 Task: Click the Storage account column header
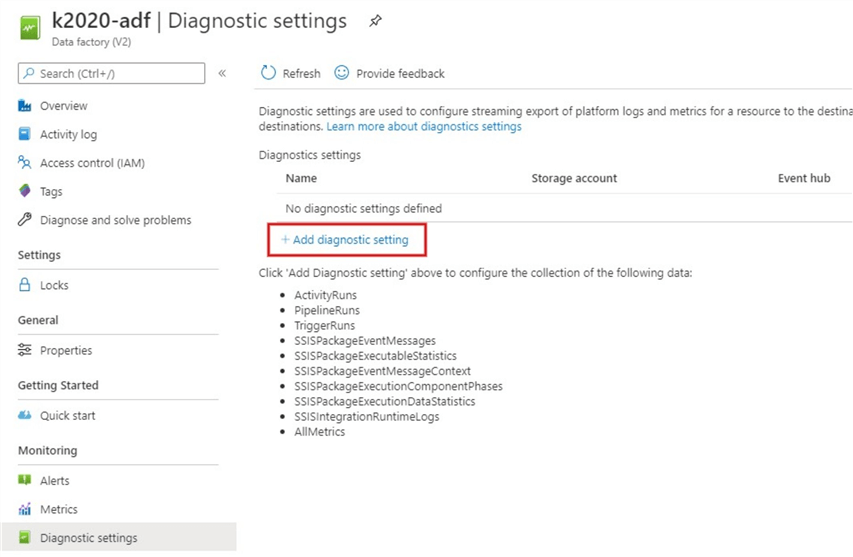574,178
